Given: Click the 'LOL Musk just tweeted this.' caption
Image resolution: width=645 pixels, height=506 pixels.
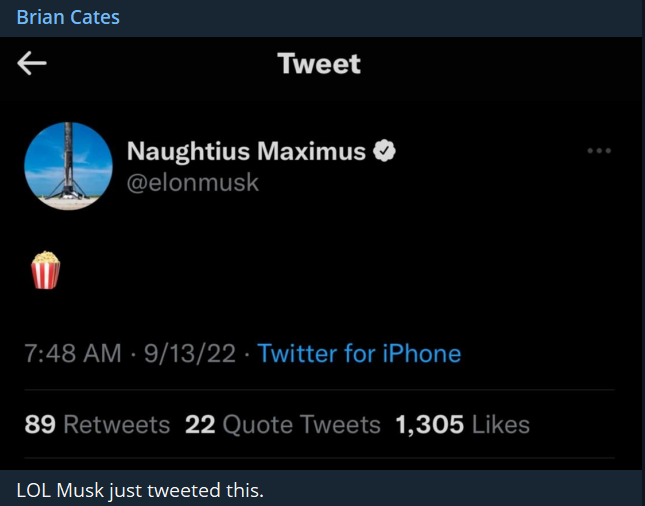Looking at the screenshot, I should pyautogui.click(x=140, y=490).
